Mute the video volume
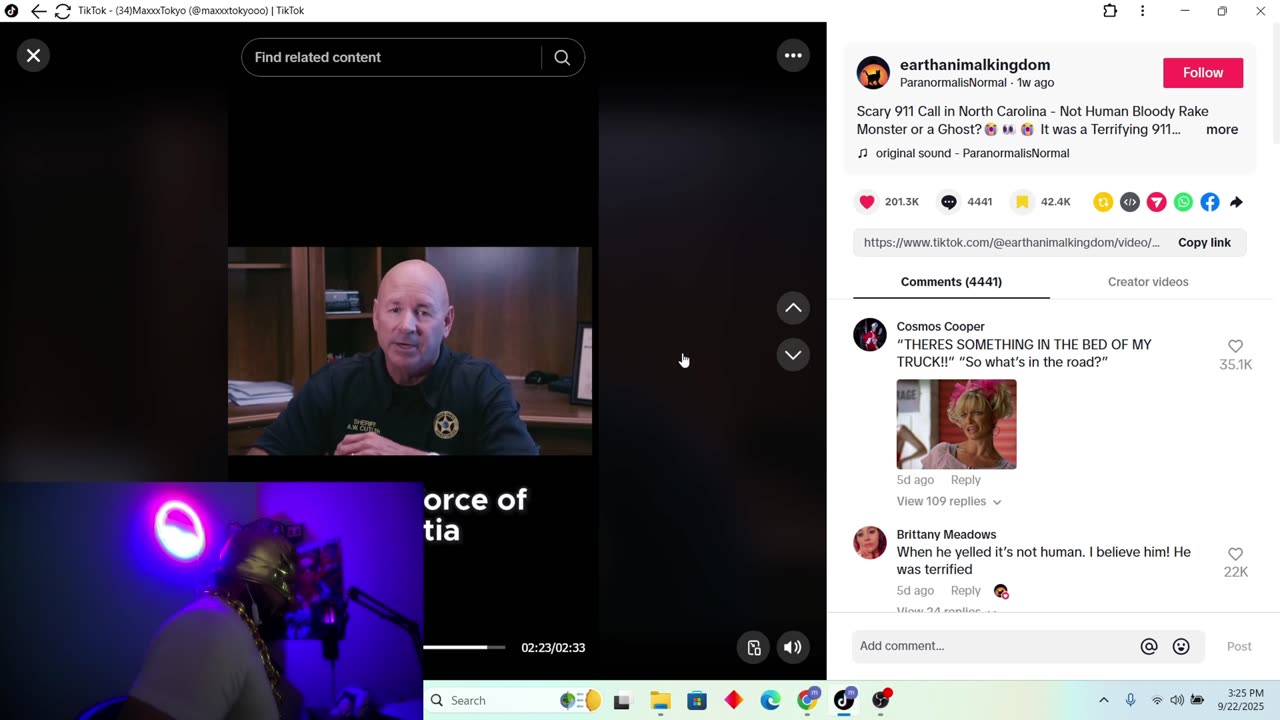This screenshot has width=1280, height=720. point(792,647)
